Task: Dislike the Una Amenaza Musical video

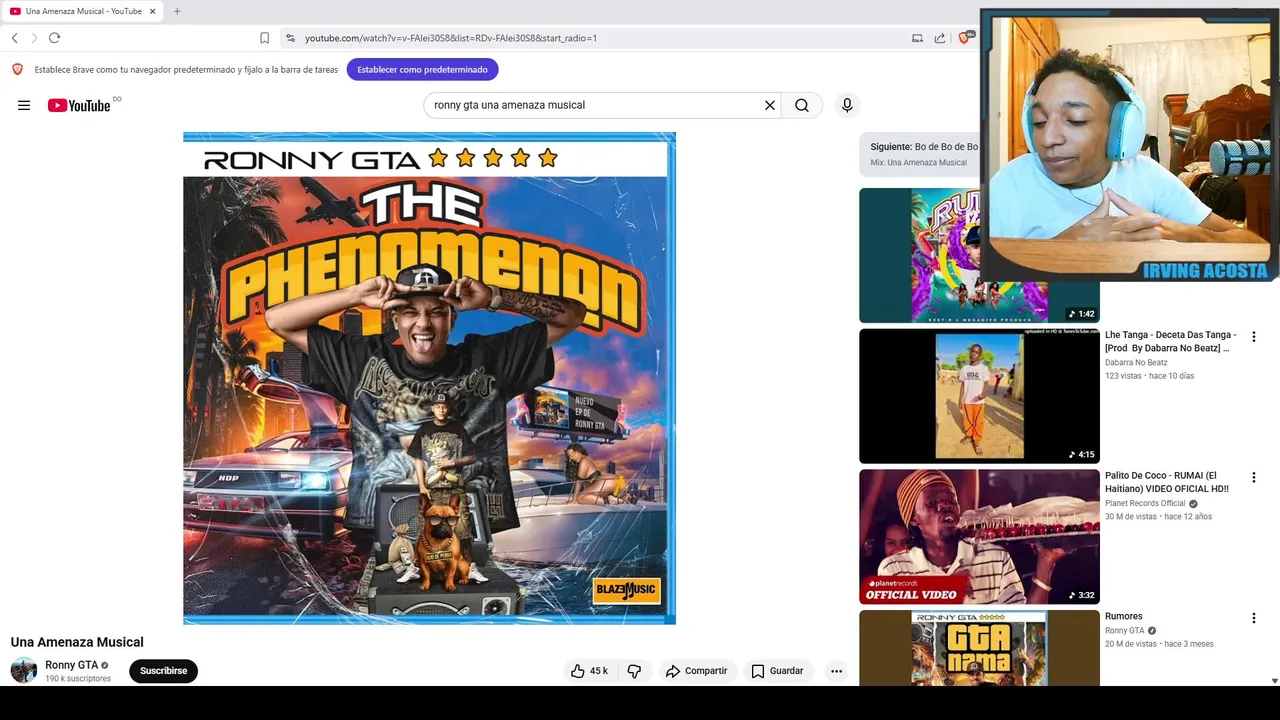Action: click(634, 671)
